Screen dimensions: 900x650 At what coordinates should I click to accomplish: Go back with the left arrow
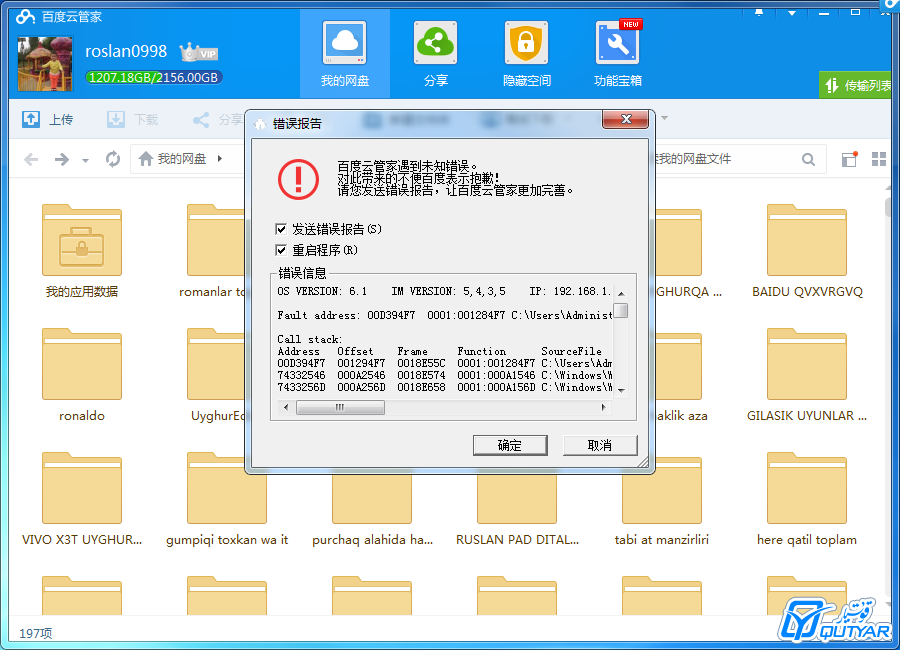32,159
